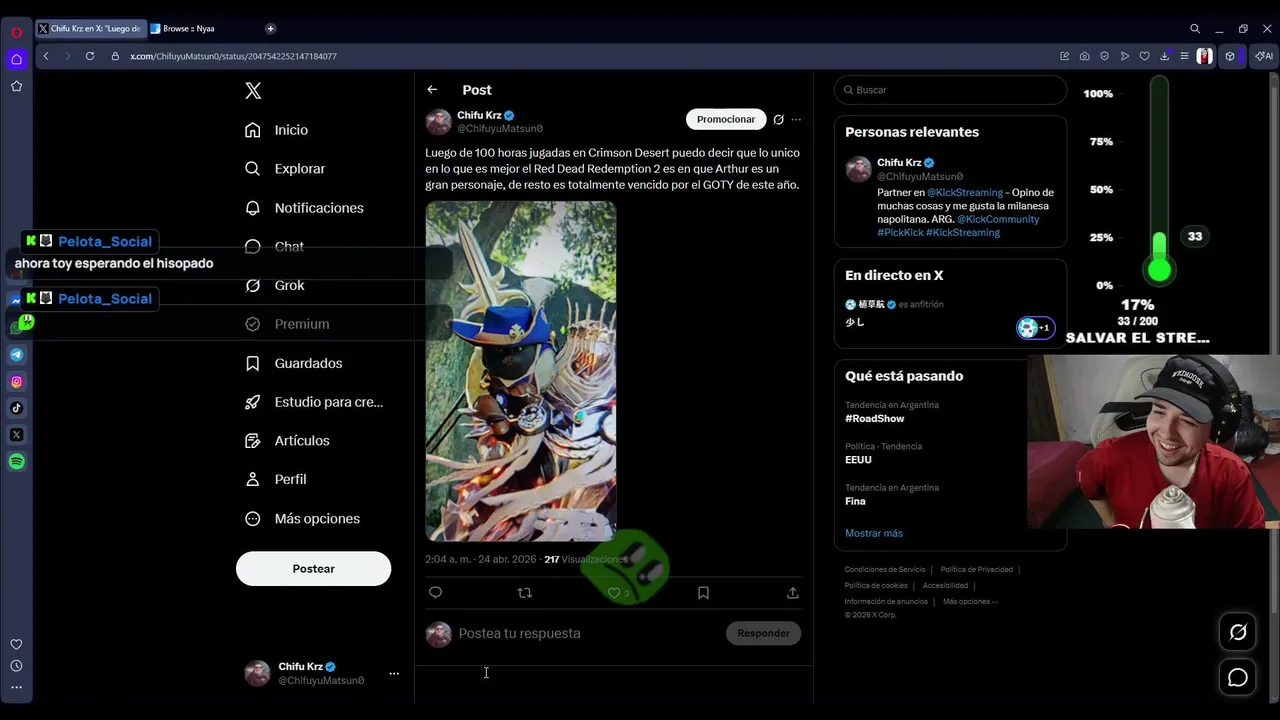Viewport: 1280px width, 720px height.
Task: Open post options three-dots menu
Action: [796, 119]
